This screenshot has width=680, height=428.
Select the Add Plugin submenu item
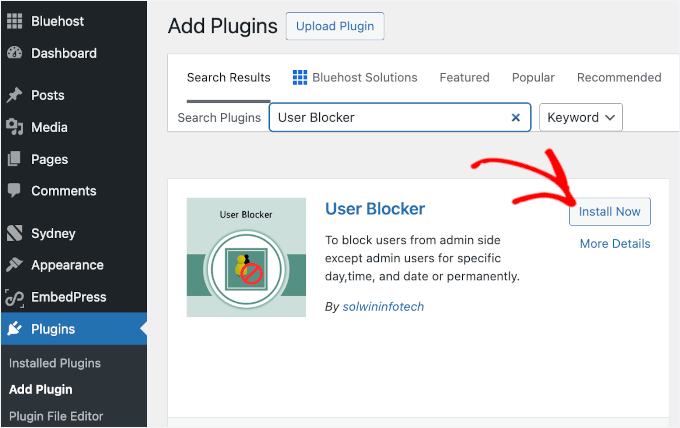tap(40, 389)
